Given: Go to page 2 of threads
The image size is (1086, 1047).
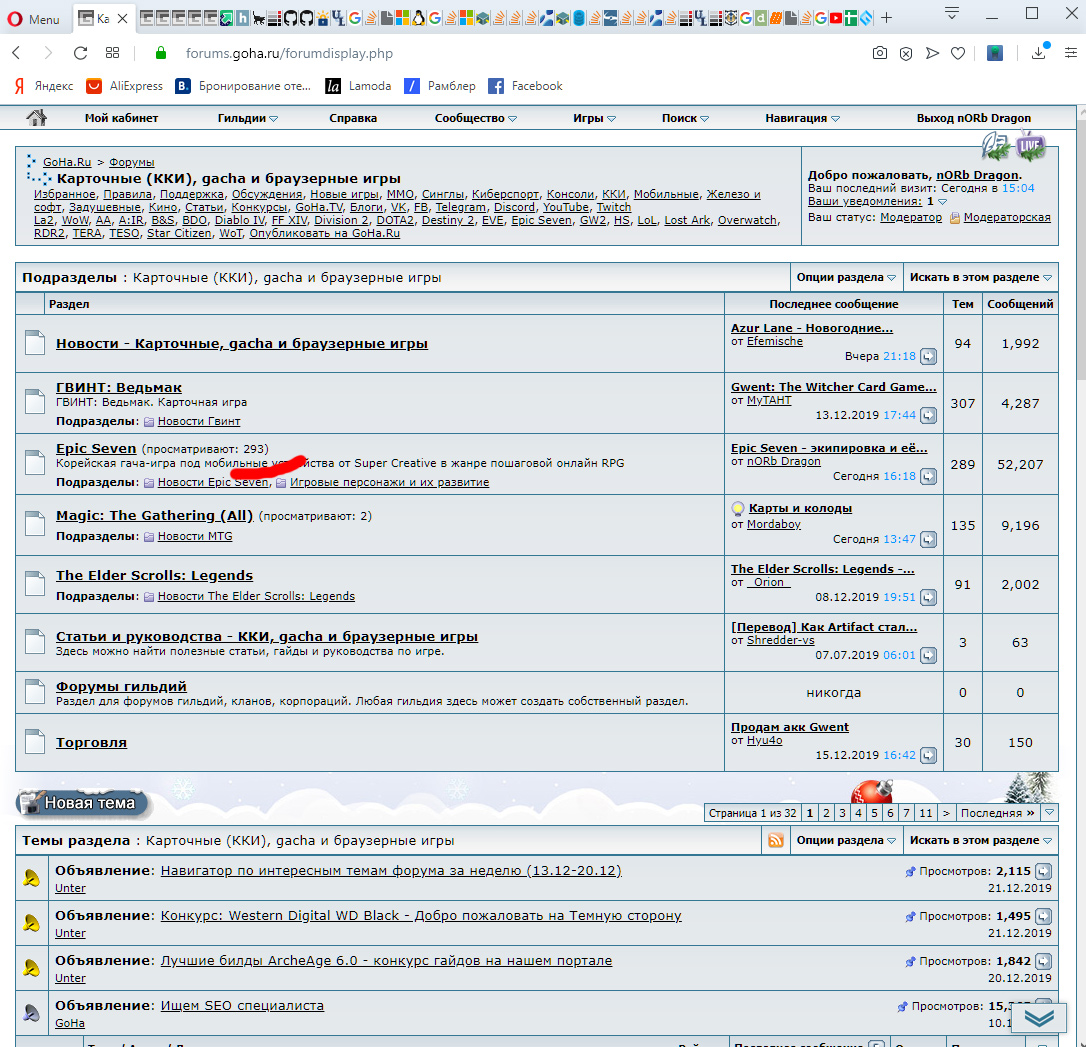Looking at the screenshot, I should point(826,813).
